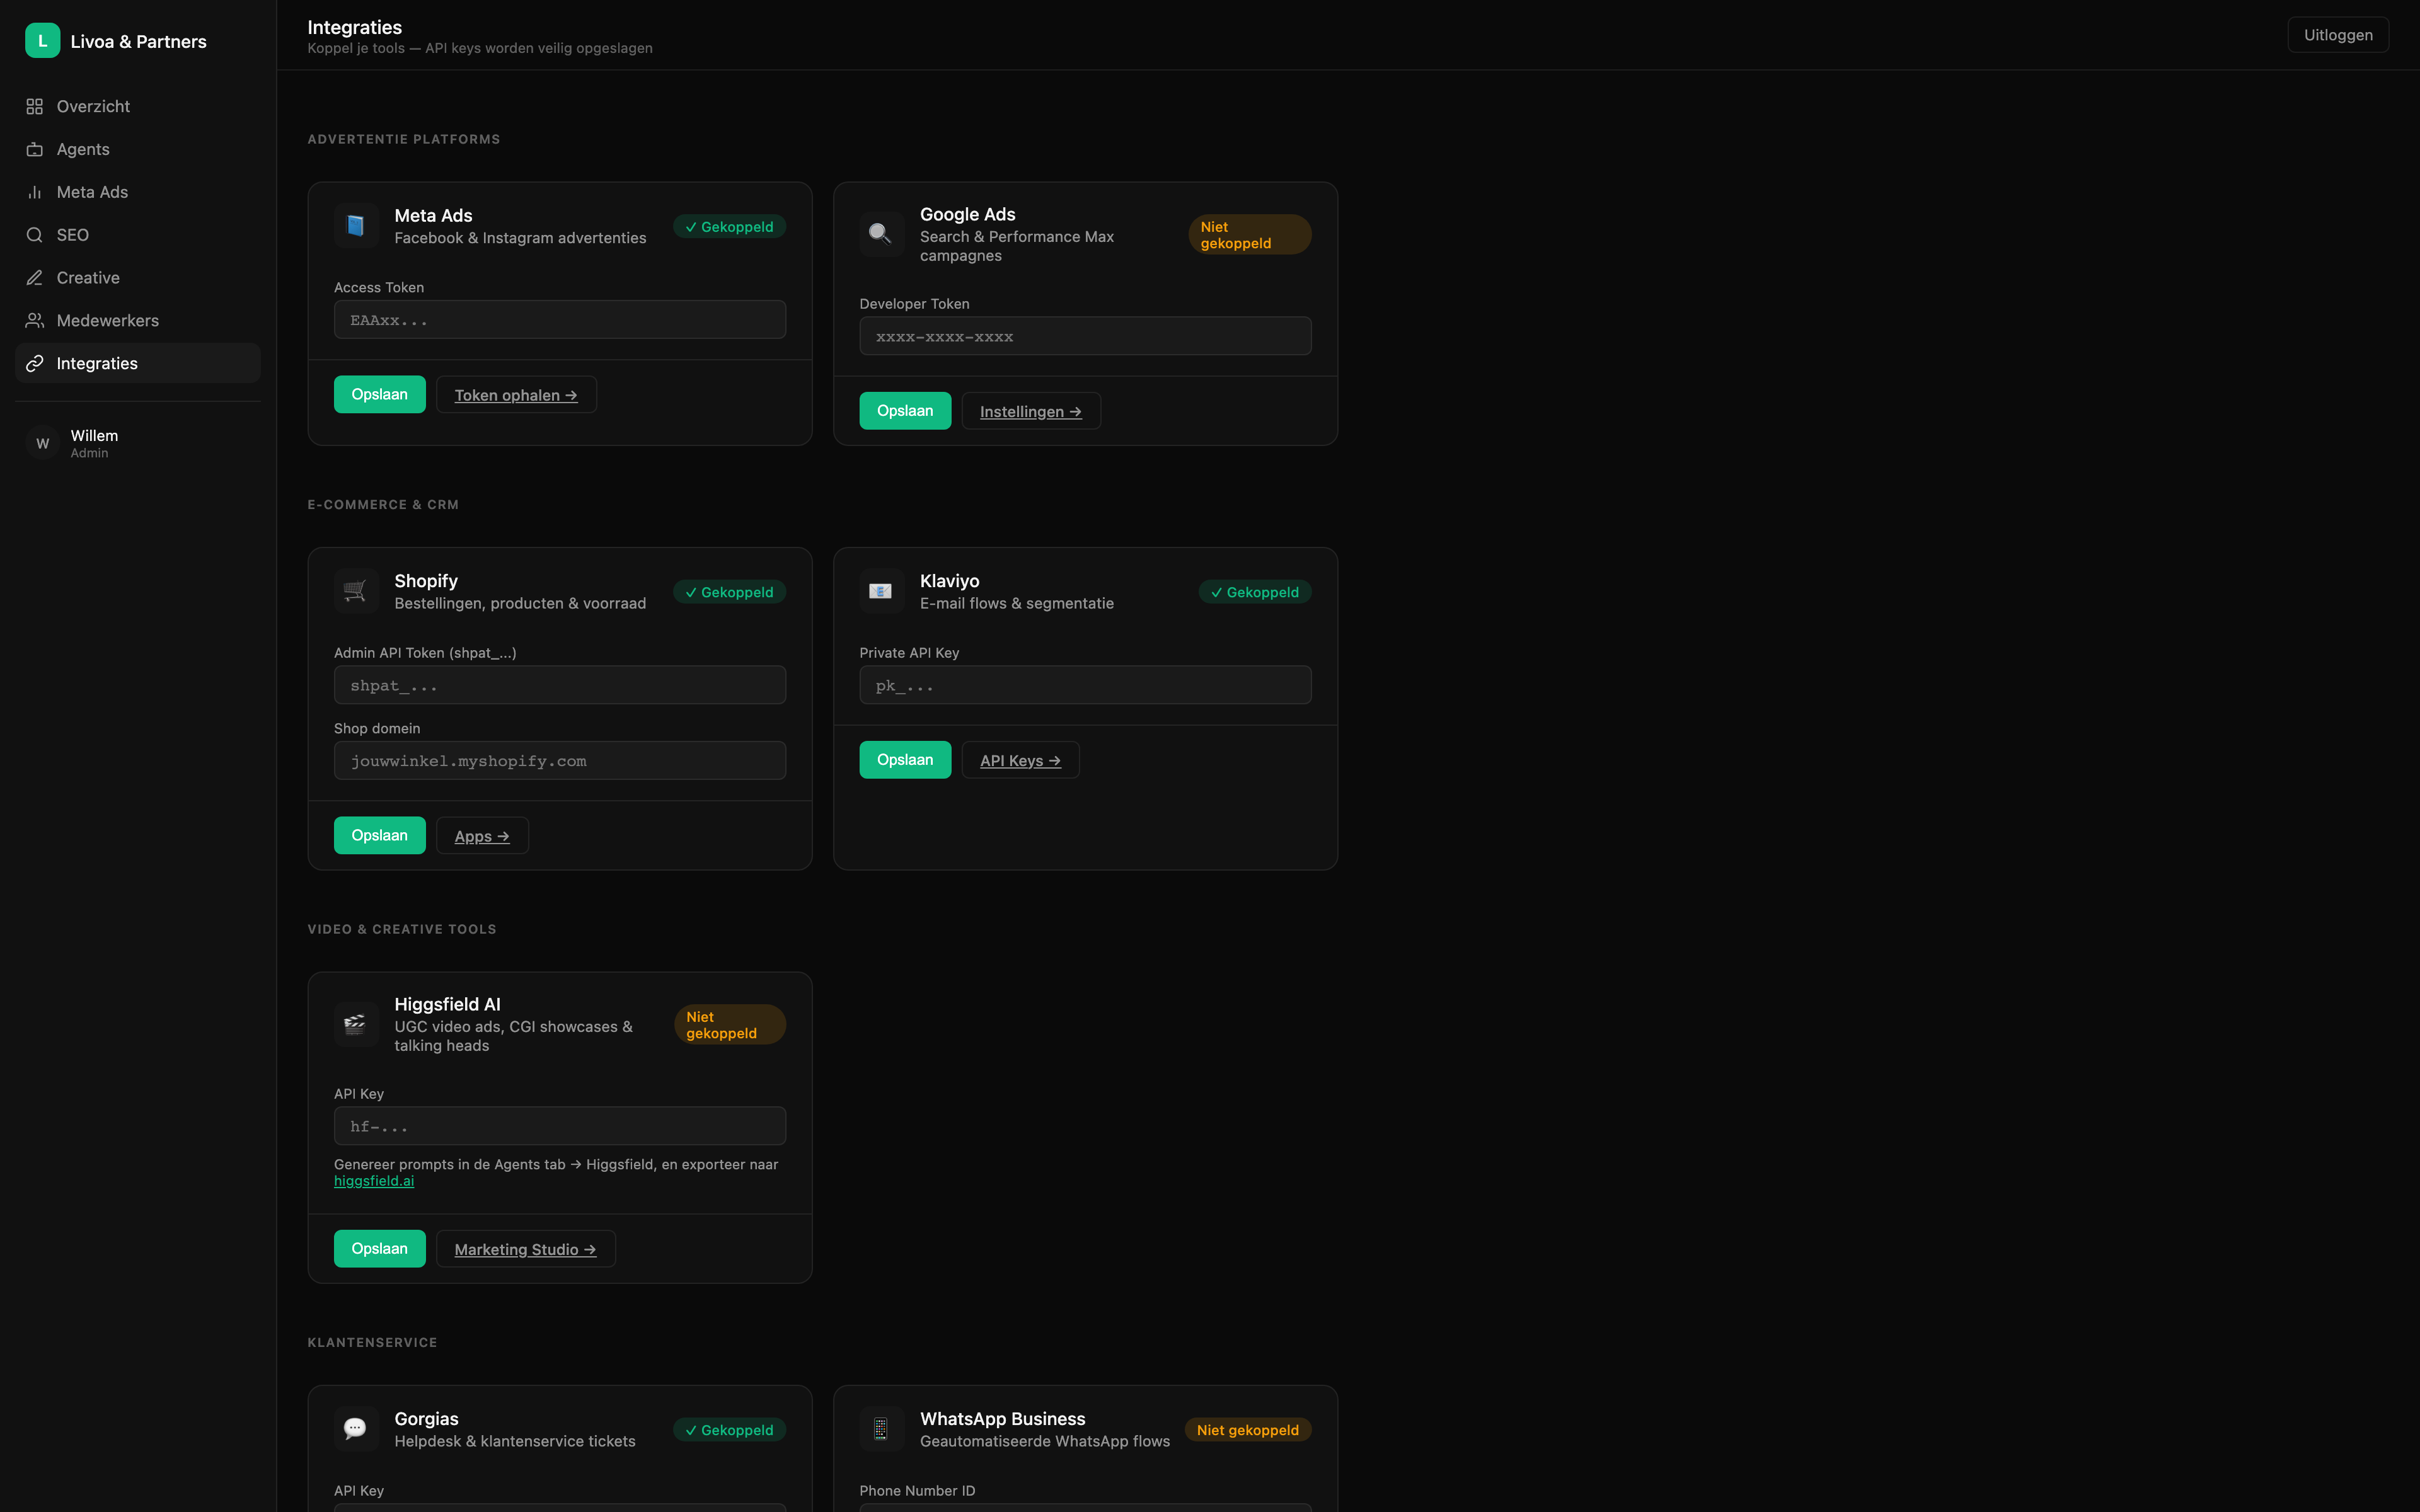Click the Willem Admin profile entry
The width and height of the screenshot is (2420, 1512).
[138, 443]
